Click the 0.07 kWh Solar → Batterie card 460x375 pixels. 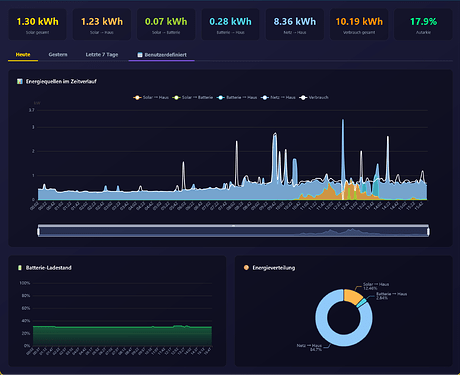pyautogui.click(x=166, y=24)
